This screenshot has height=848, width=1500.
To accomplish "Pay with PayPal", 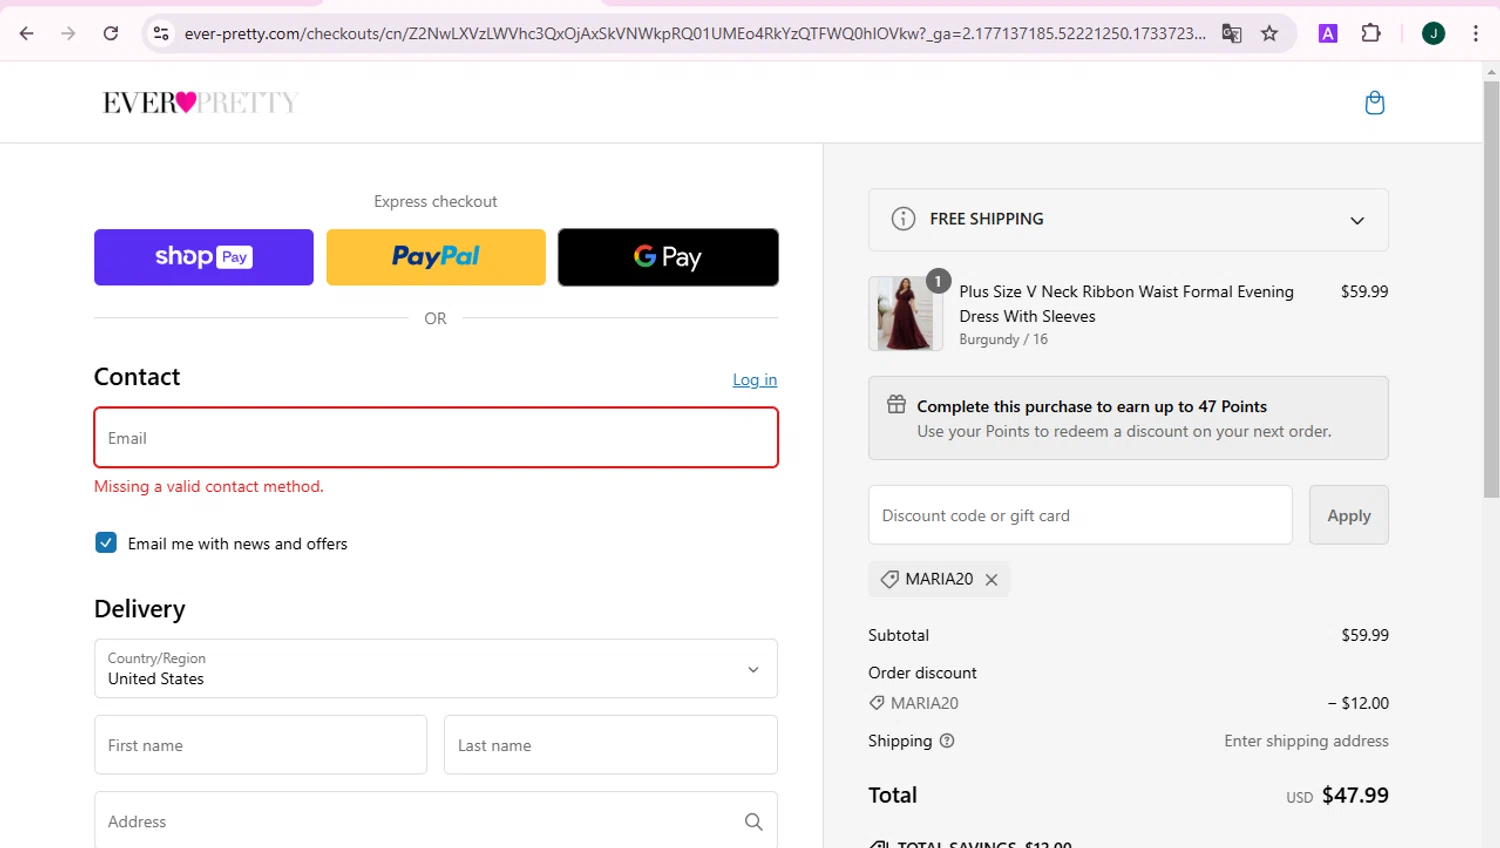I will pyautogui.click(x=436, y=257).
